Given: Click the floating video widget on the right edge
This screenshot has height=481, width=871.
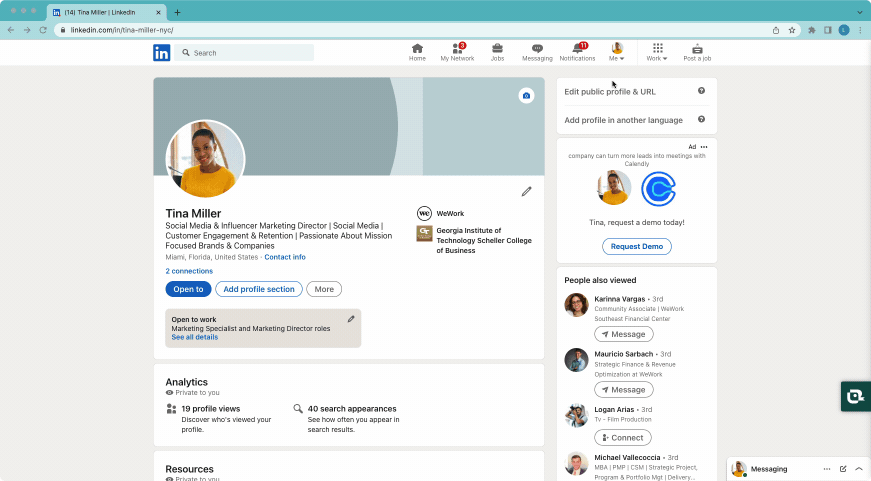Looking at the screenshot, I should click(x=855, y=396).
